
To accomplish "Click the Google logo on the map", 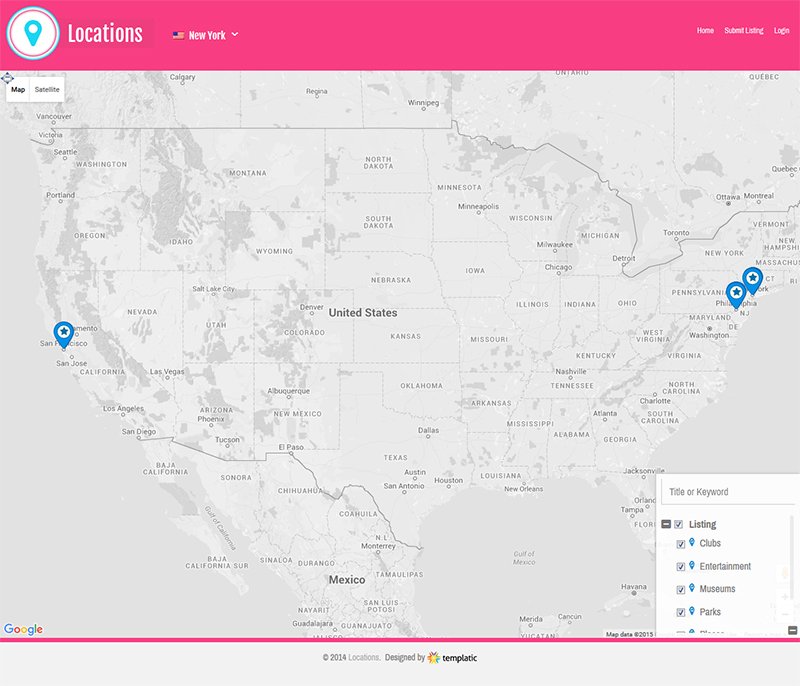I will 23,629.
